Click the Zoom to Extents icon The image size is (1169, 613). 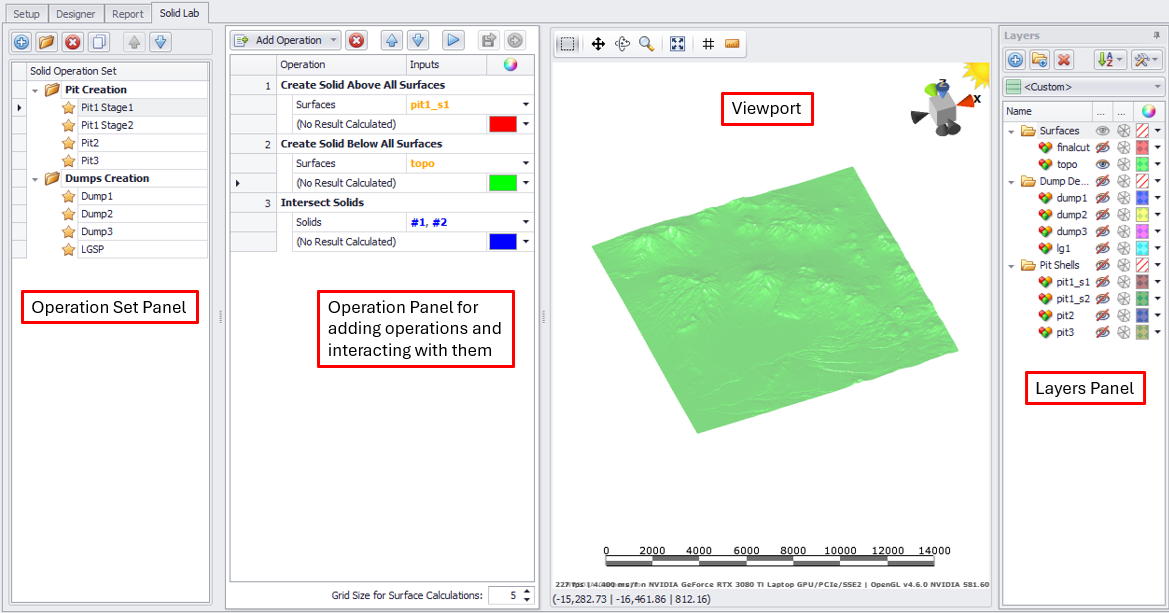pyautogui.click(x=677, y=44)
